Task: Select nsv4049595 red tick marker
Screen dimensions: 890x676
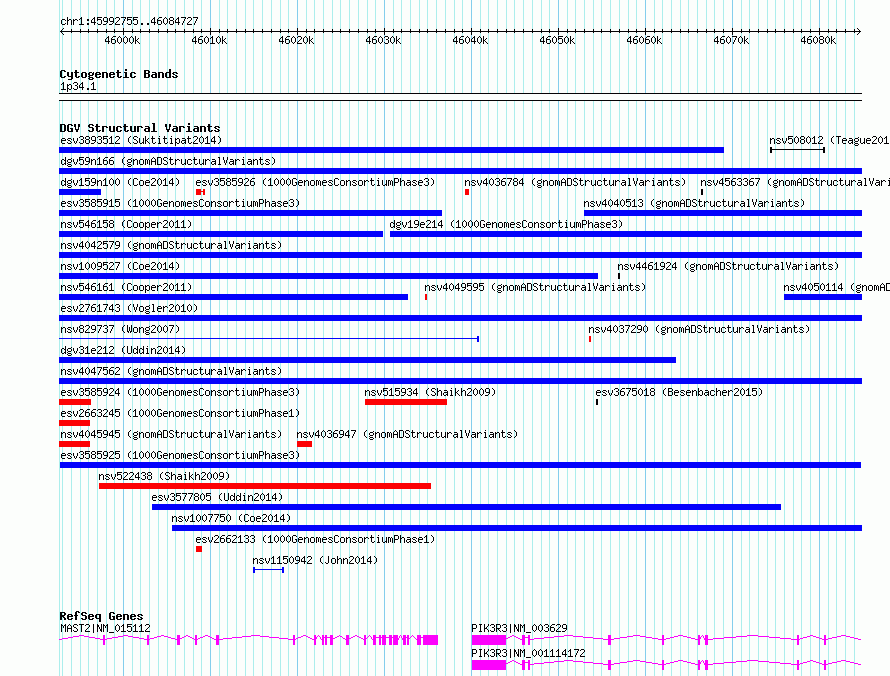Action: 426,297
